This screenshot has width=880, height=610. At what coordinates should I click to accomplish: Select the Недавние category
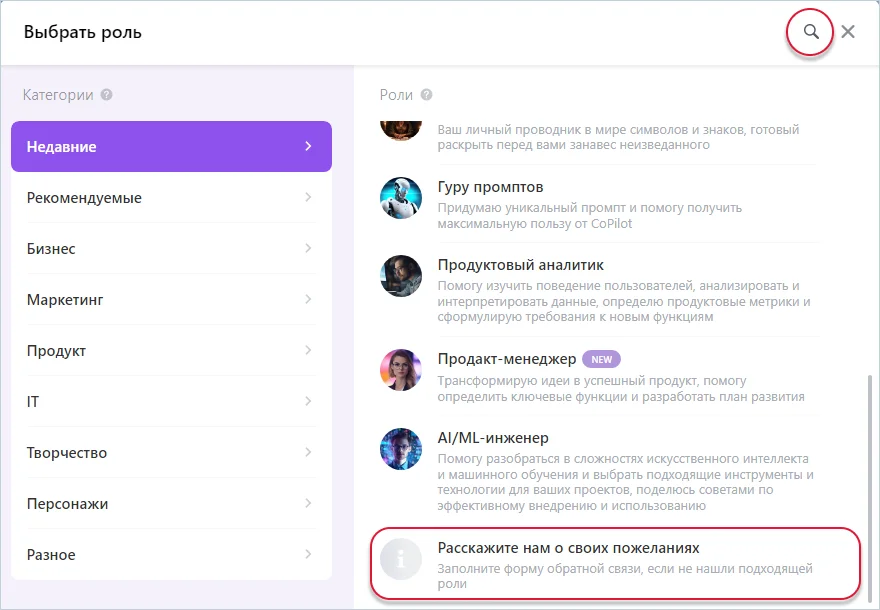(x=171, y=147)
